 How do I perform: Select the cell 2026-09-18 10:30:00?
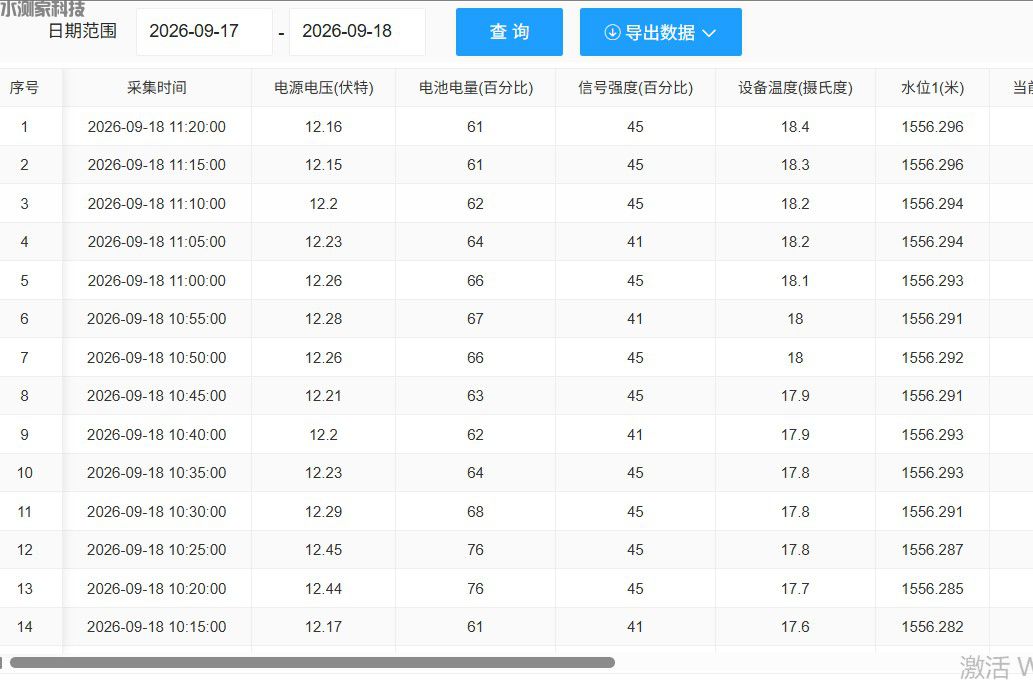tap(157, 512)
